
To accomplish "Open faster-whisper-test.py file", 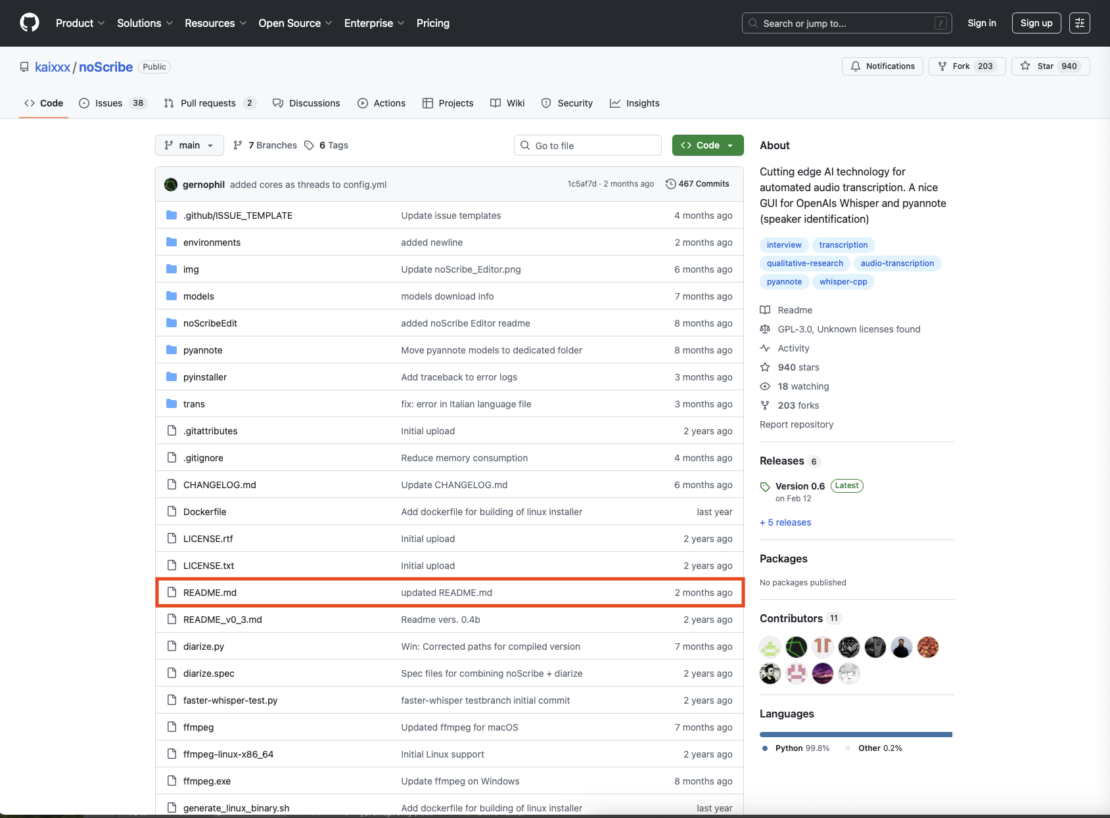I will tap(230, 700).
